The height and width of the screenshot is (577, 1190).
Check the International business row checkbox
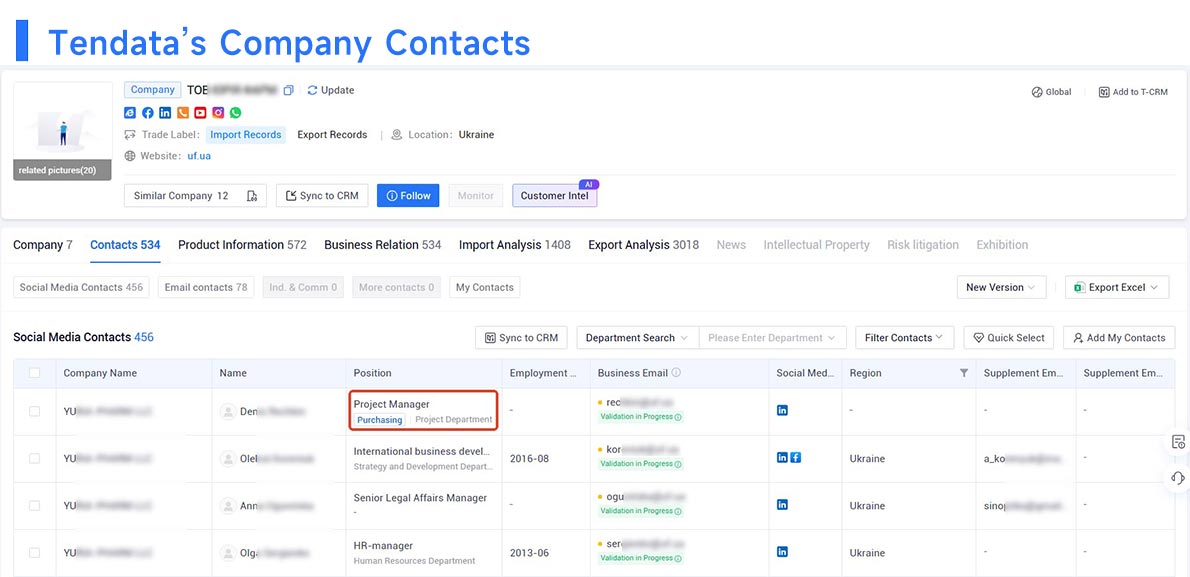34,459
